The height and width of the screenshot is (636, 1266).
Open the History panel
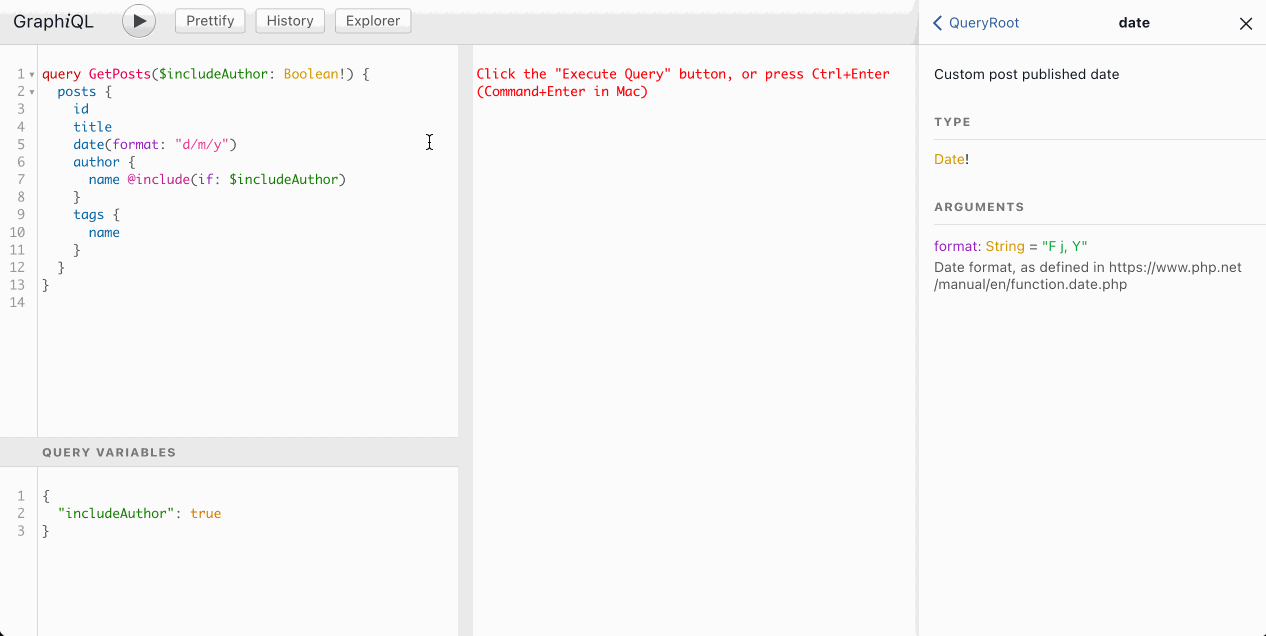pos(290,20)
